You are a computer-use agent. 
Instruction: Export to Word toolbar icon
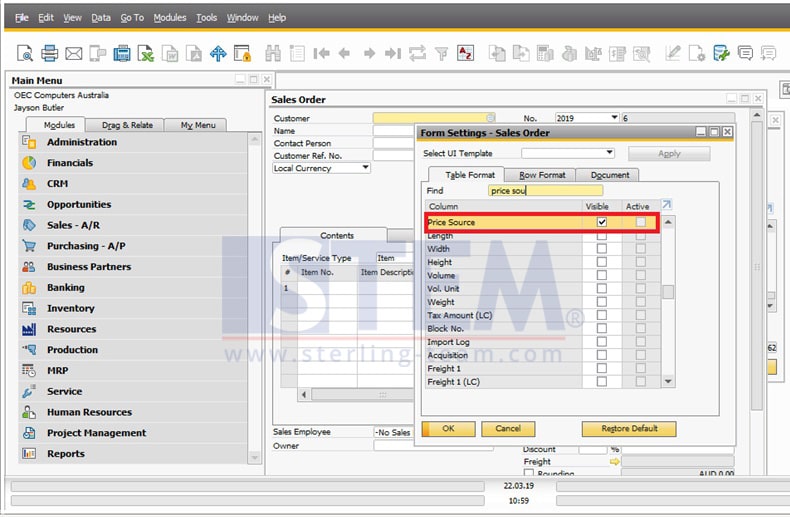(170, 53)
